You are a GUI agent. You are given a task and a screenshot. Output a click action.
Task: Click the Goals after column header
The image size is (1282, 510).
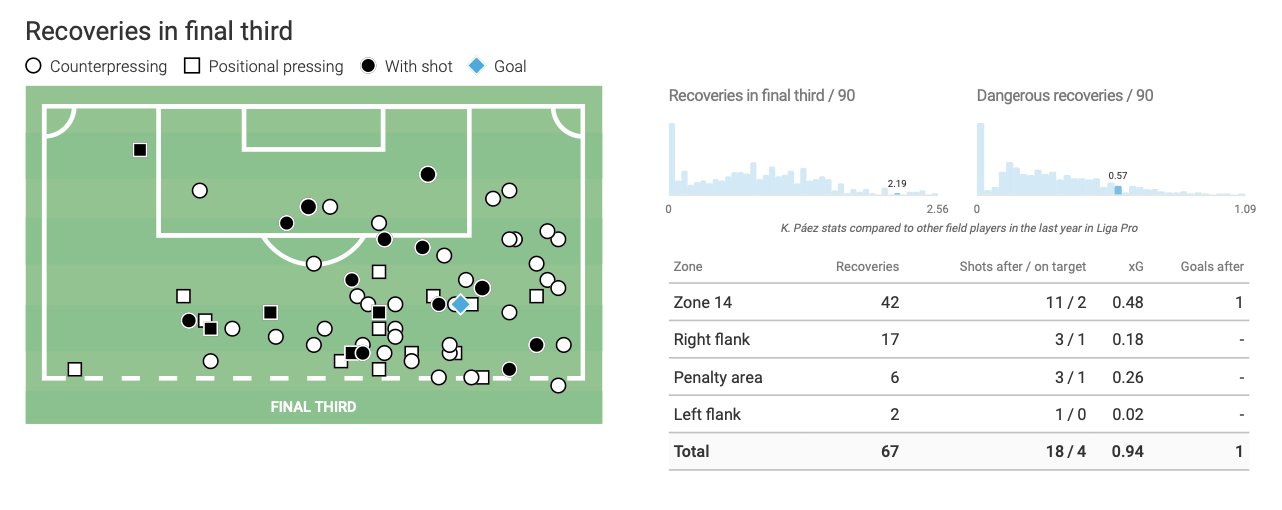(x=1212, y=267)
